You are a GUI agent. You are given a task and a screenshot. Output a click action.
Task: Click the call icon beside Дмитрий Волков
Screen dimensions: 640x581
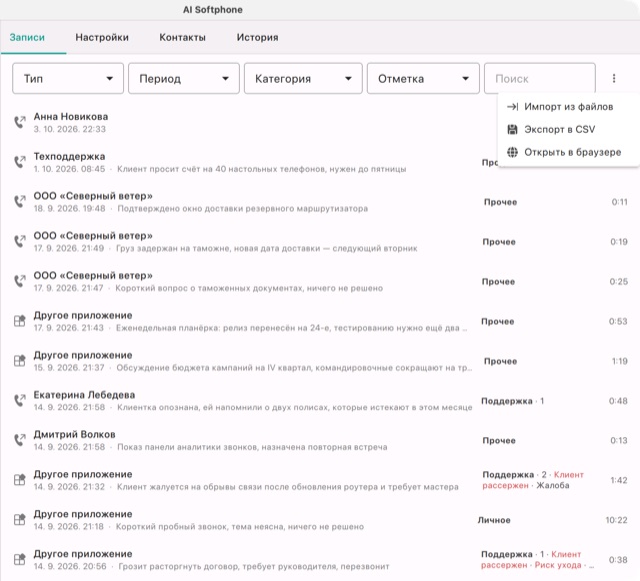coord(20,440)
